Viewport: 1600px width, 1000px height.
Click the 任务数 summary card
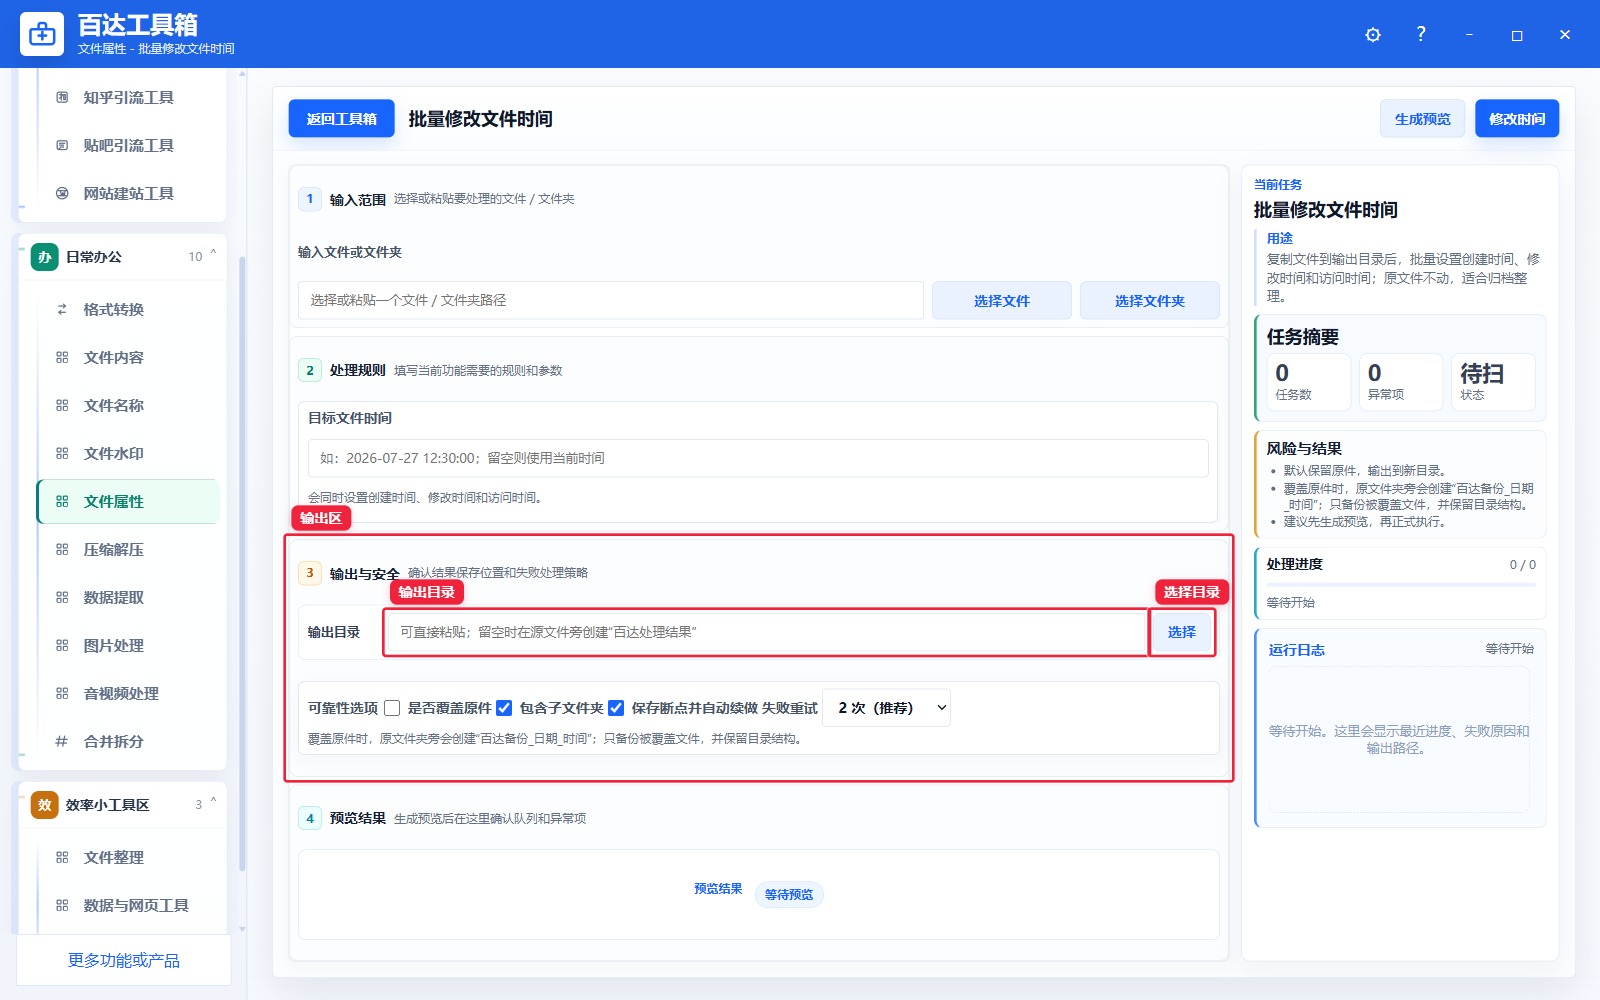(x=1309, y=382)
